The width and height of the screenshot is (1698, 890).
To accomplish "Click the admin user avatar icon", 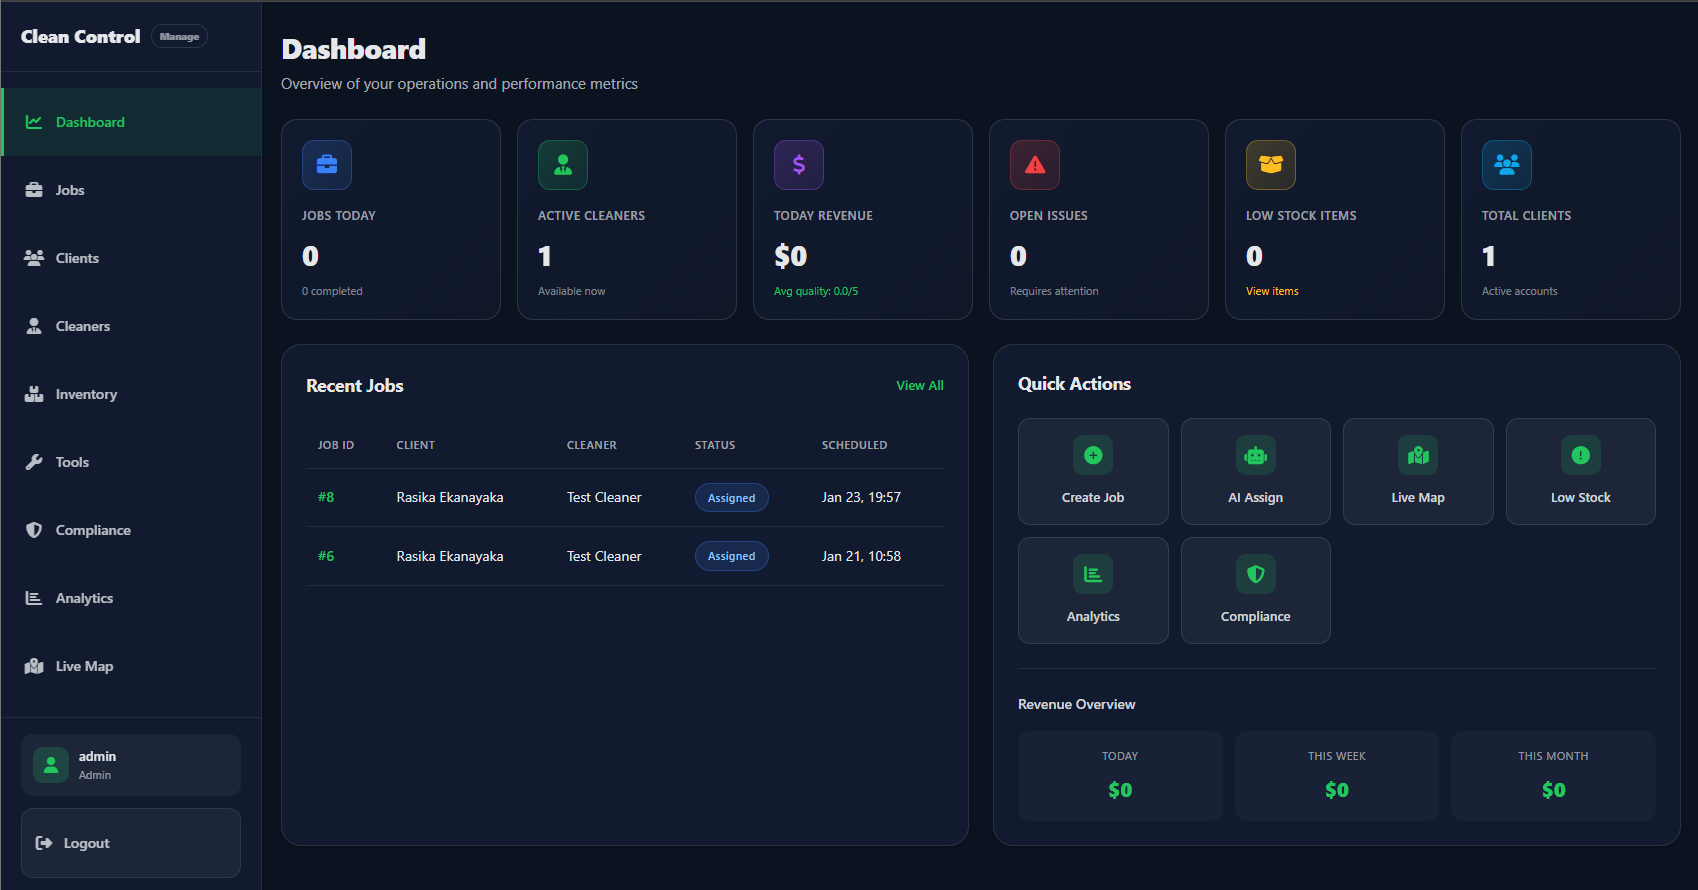I will click(x=51, y=765).
